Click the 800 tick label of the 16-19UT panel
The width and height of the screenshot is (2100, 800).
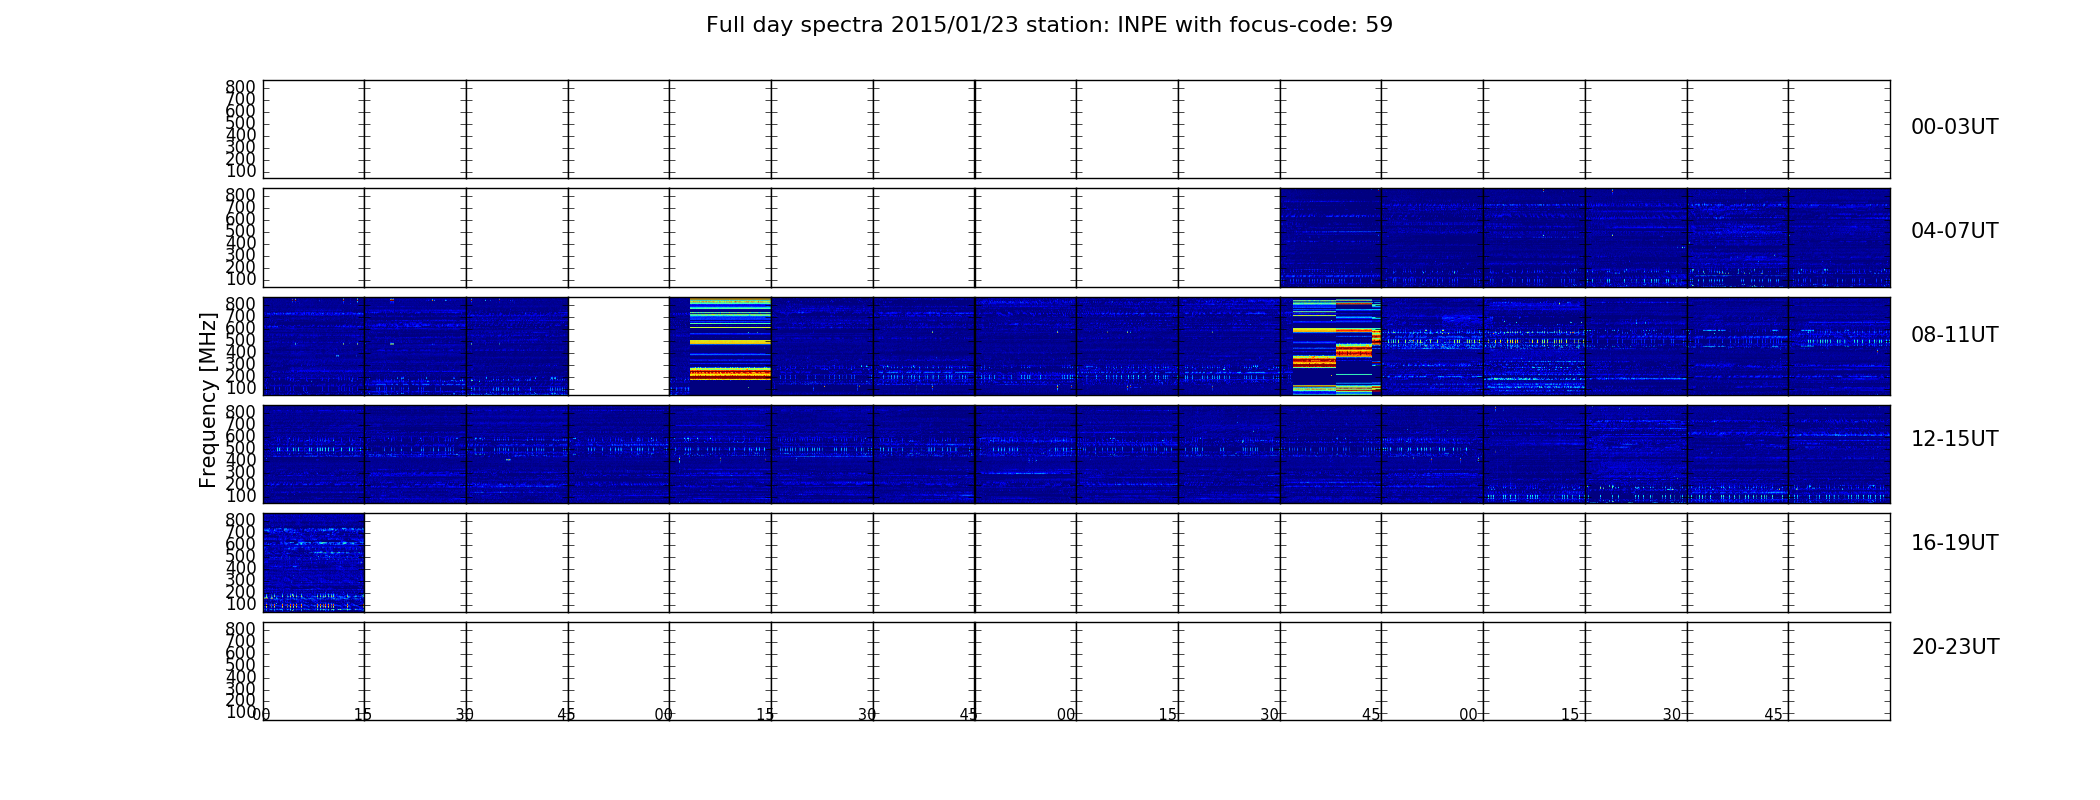click(240, 520)
